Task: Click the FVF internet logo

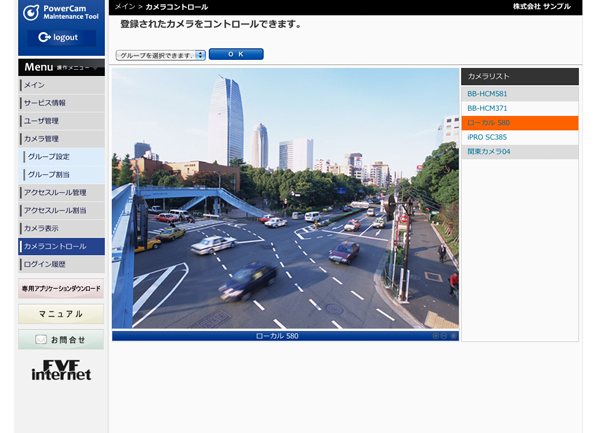Action: 61,370
